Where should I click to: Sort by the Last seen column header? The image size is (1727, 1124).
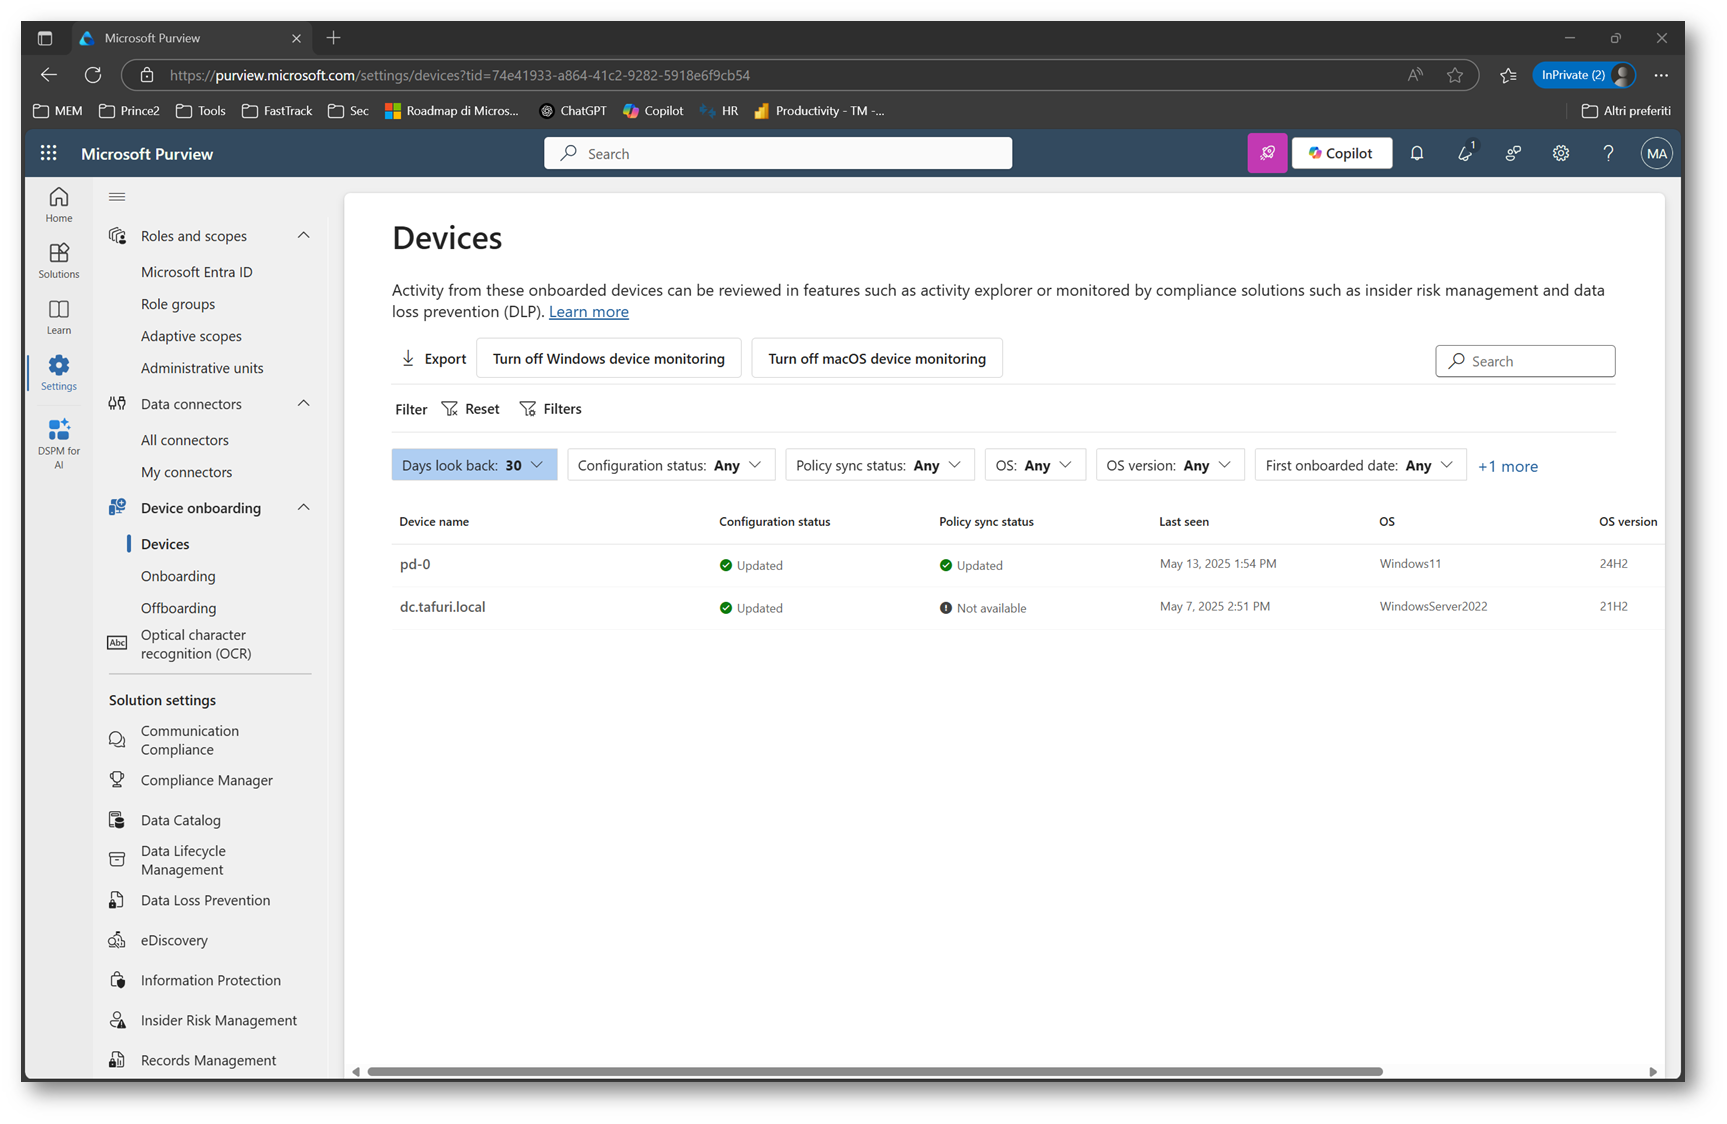[x=1184, y=522]
